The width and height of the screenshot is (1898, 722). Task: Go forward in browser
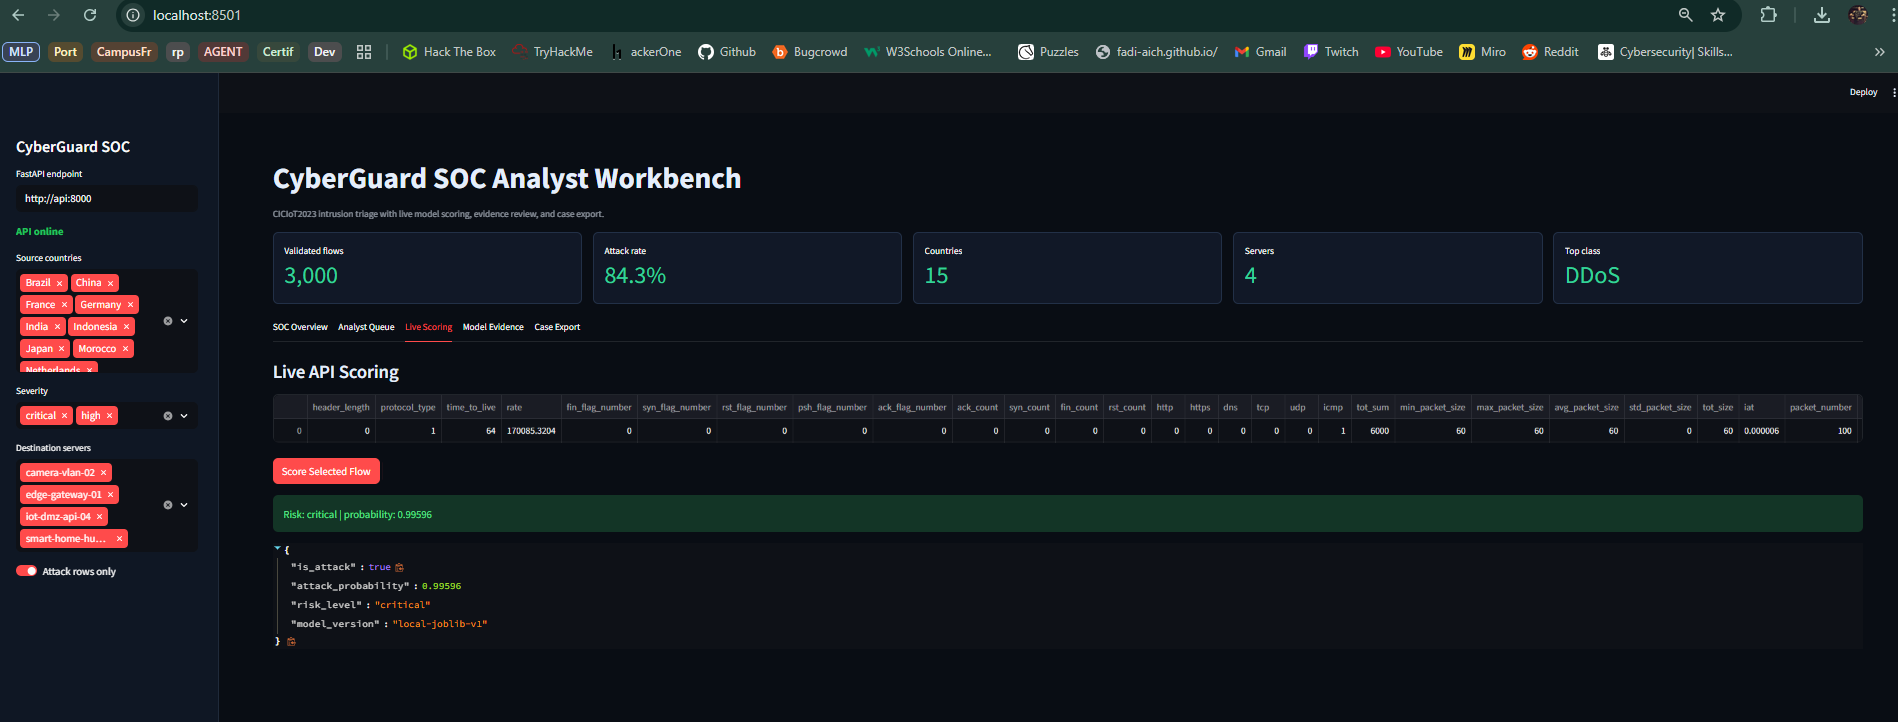pos(54,15)
